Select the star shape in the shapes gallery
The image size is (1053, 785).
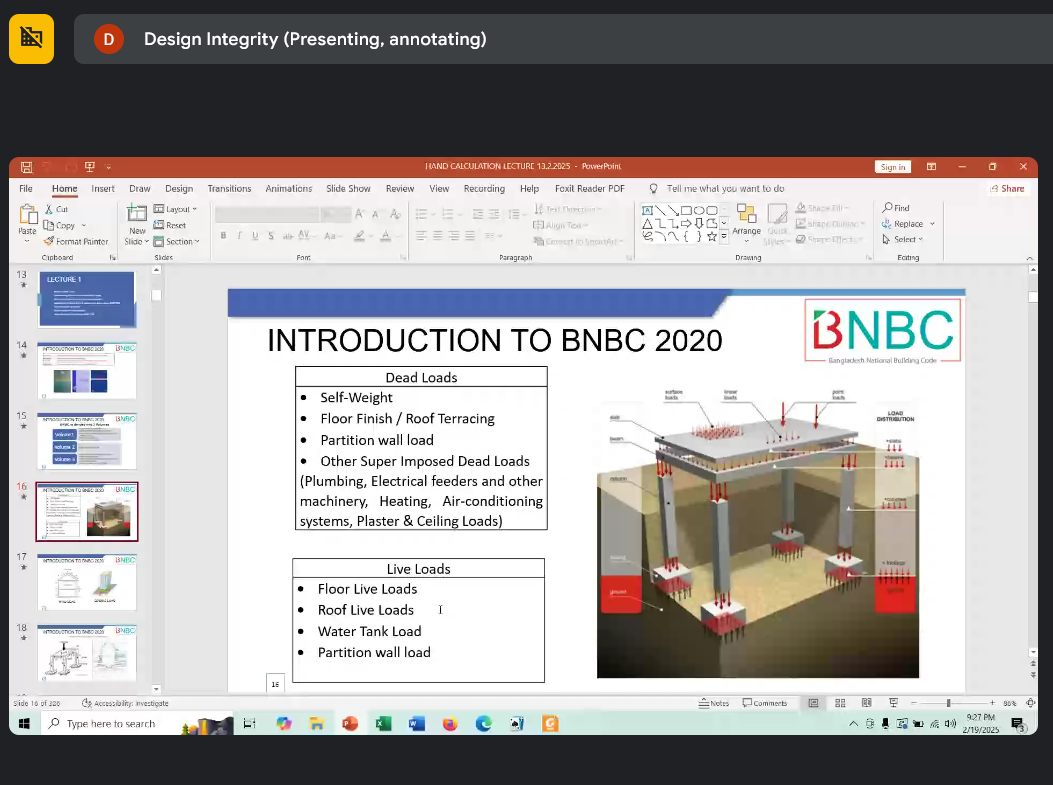click(x=712, y=236)
